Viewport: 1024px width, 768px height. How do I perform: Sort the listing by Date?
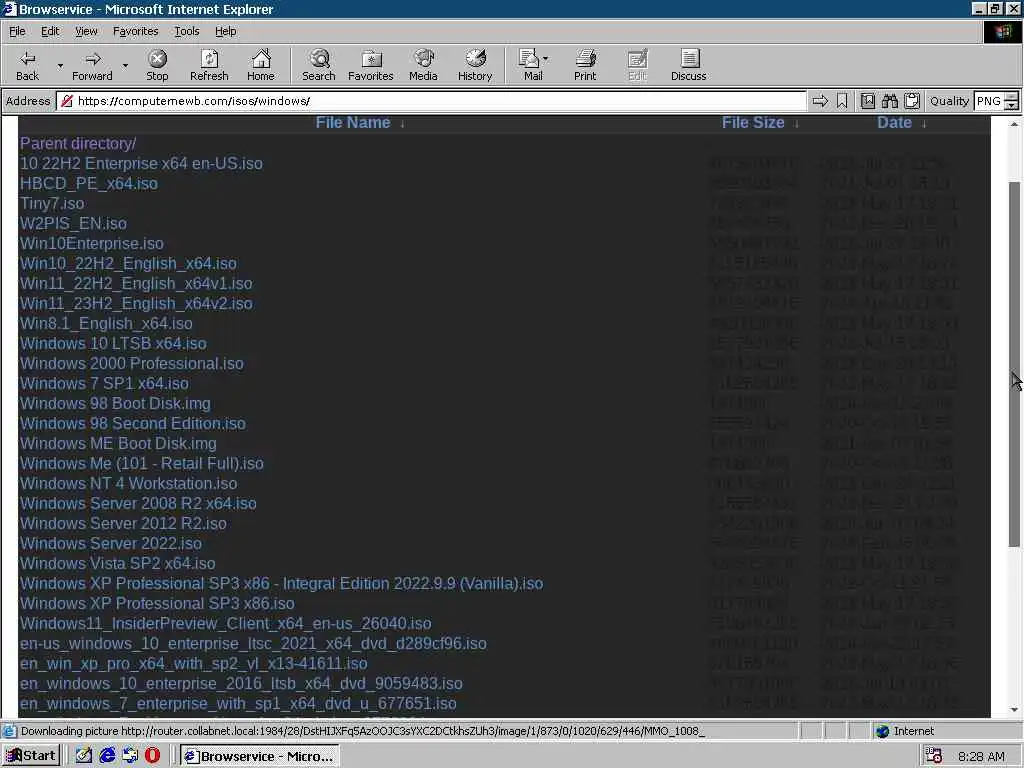click(x=894, y=123)
